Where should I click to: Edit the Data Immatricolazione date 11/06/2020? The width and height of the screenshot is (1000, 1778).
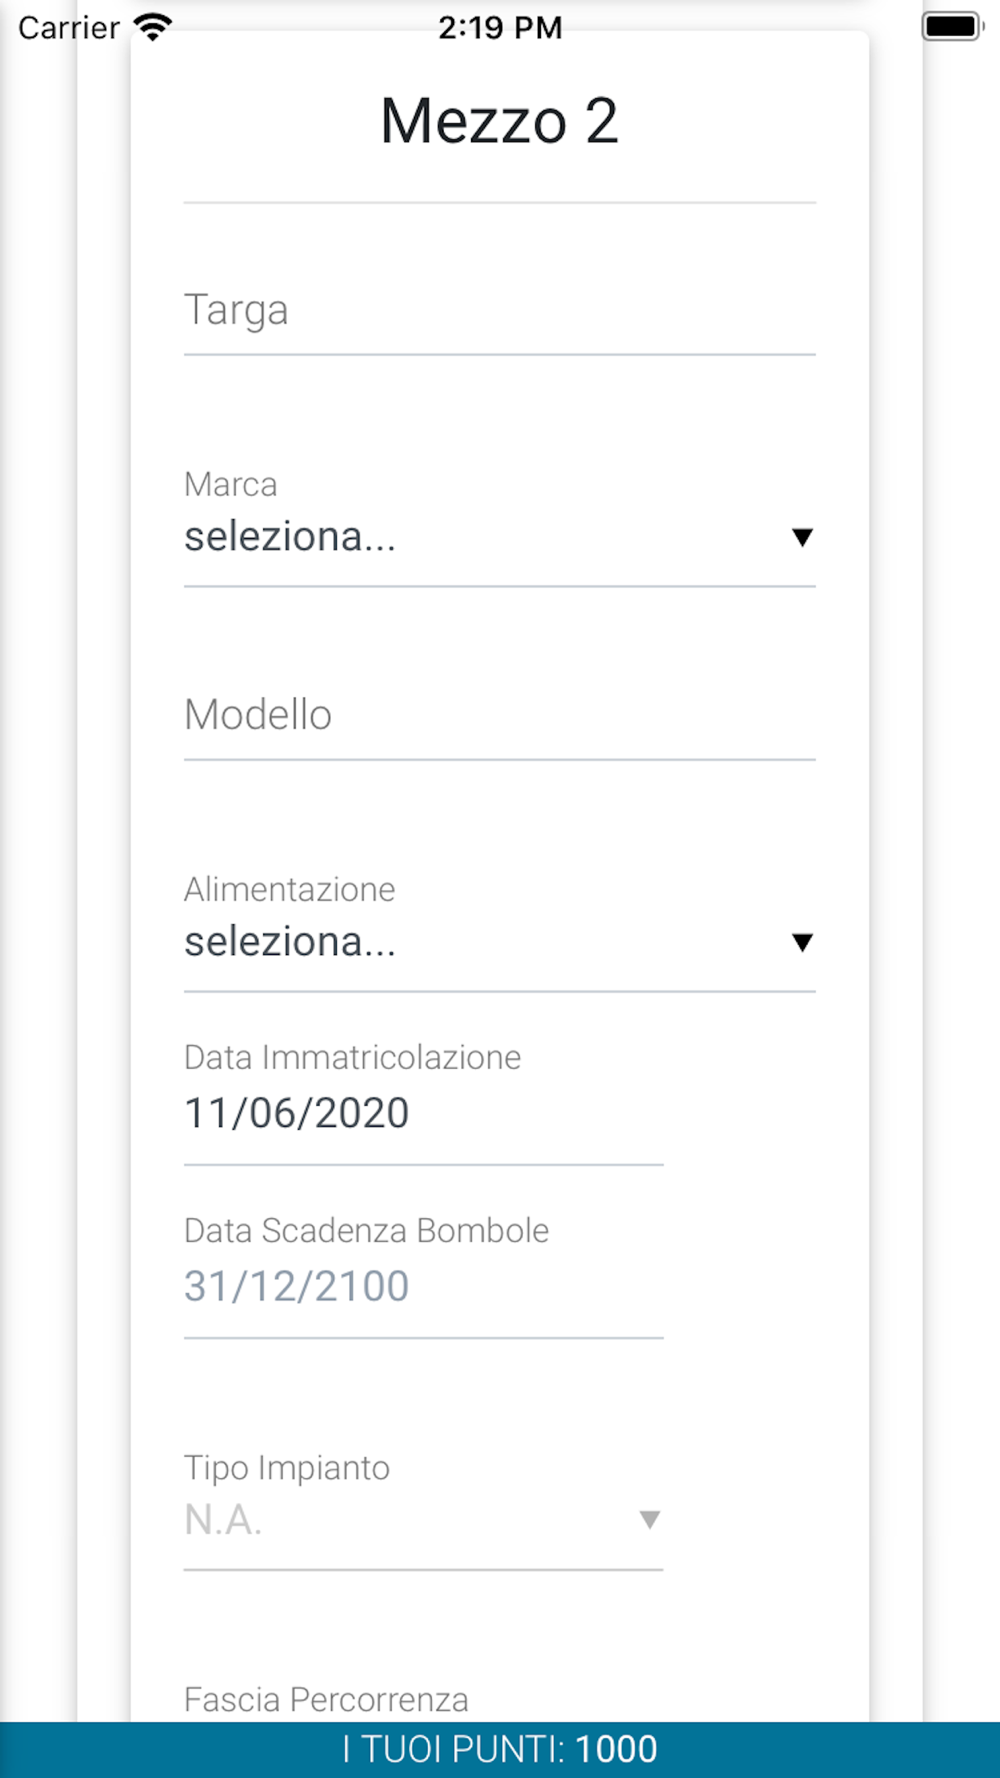[423, 1114]
